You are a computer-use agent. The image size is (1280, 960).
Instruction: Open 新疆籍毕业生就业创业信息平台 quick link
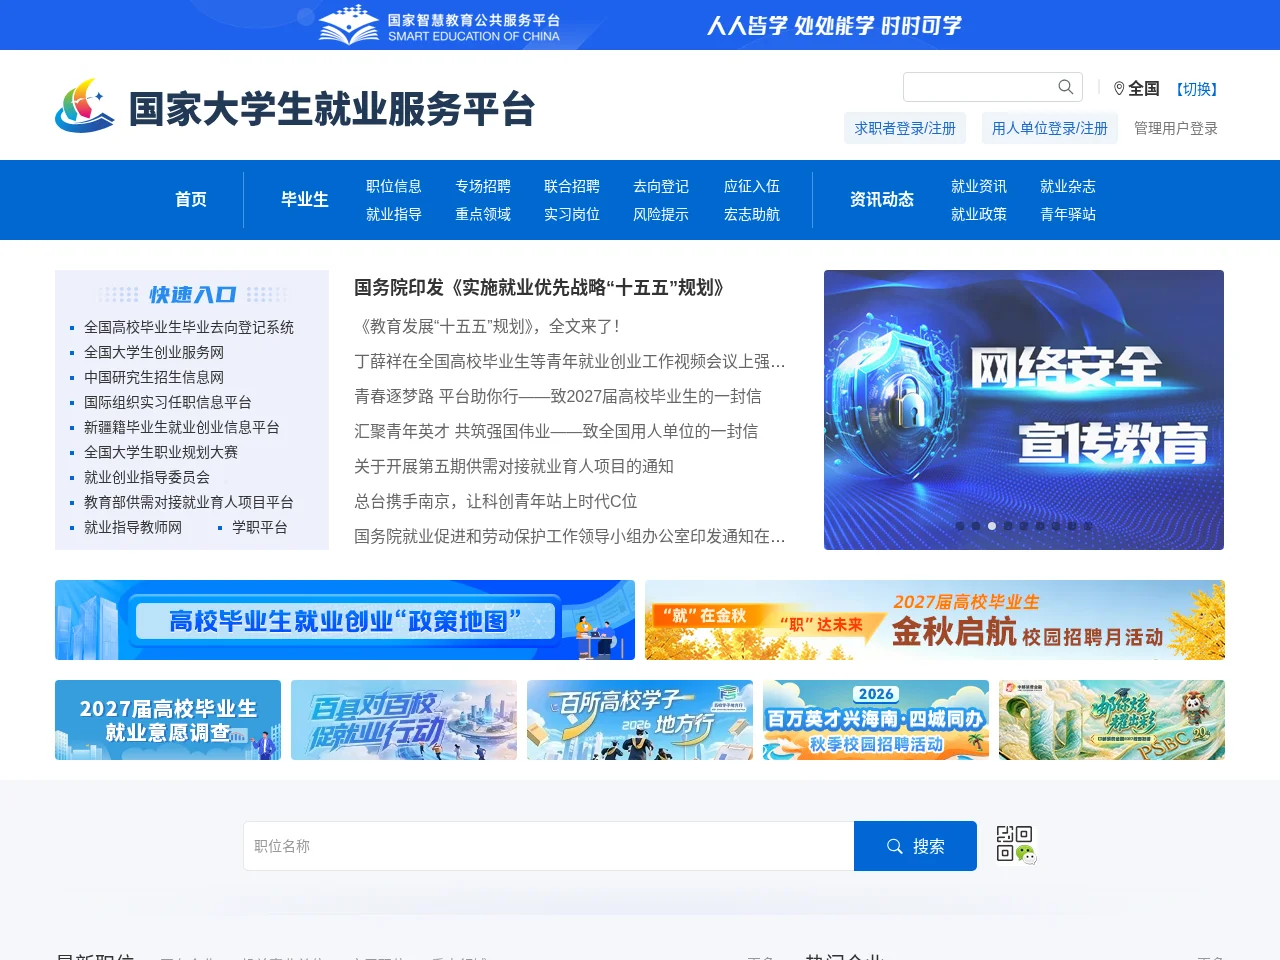pos(182,427)
